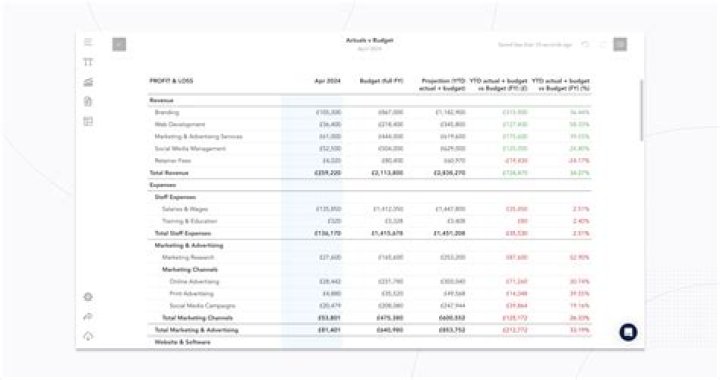Click Total Staff Expenses Apr 2024 value
The height and width of the screenshot is (380, 720).
(x=327, y=233)
